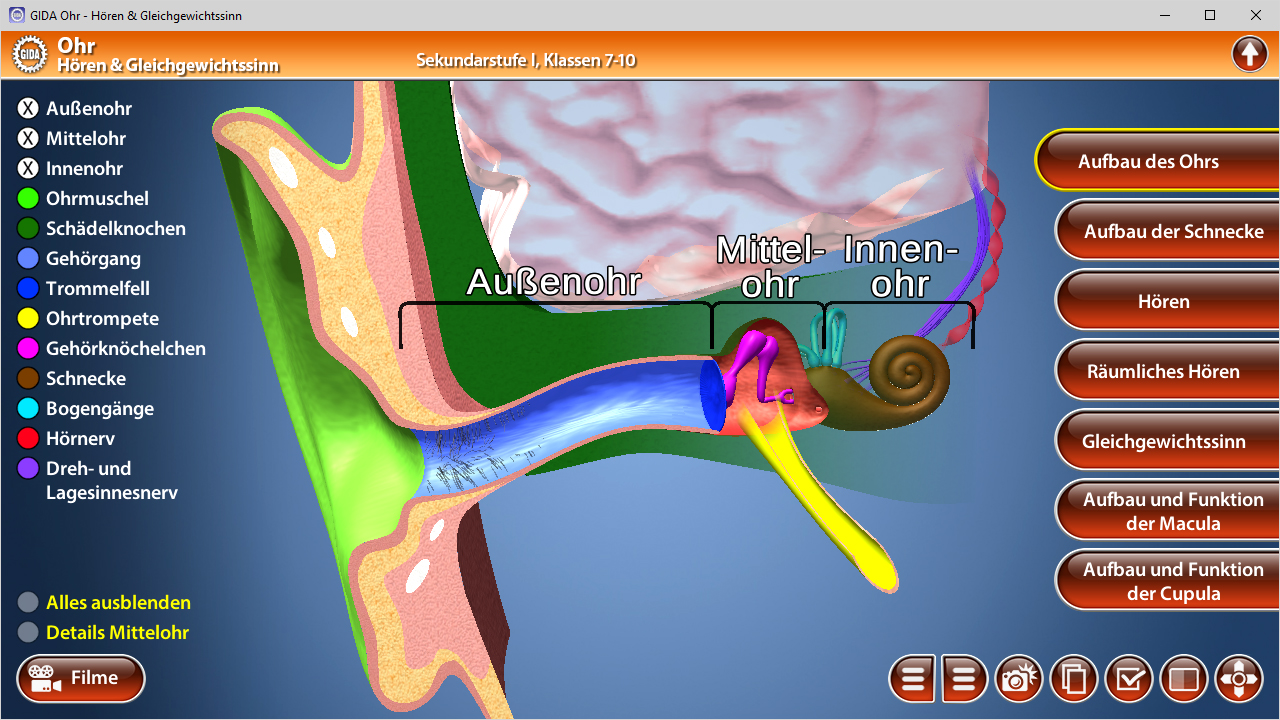This screenshot has height=720, width=1280.
Task: Click the GIDA gear logo
Action: click(x=30, y=54)
